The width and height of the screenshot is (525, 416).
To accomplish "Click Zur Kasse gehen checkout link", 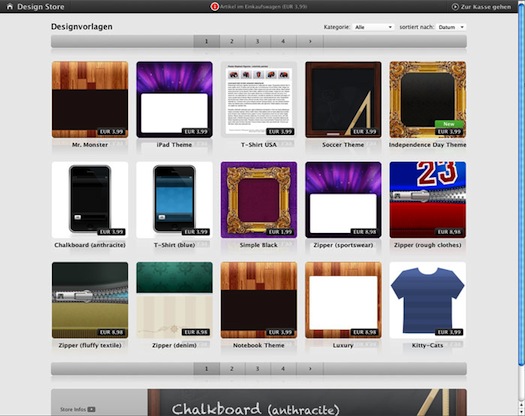I will [x=486, y=7].
